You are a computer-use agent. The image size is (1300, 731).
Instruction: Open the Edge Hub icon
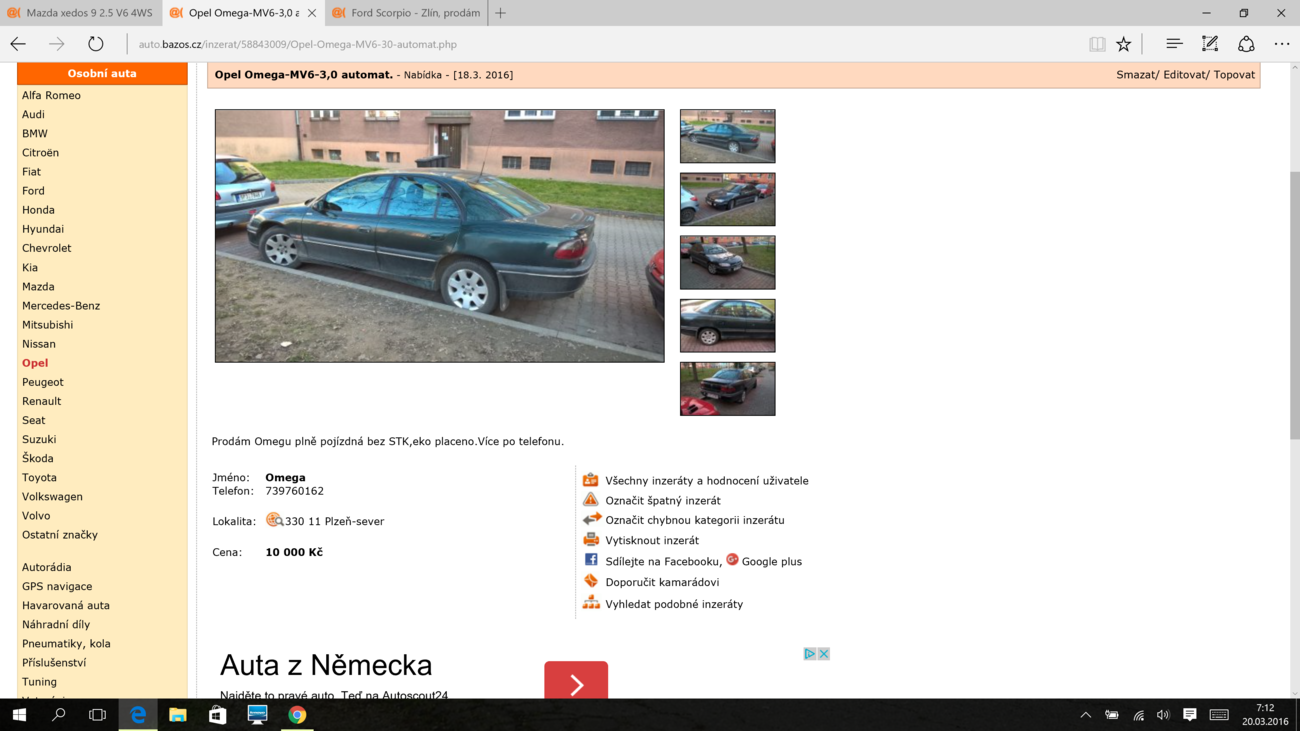tap(1174, 44)
